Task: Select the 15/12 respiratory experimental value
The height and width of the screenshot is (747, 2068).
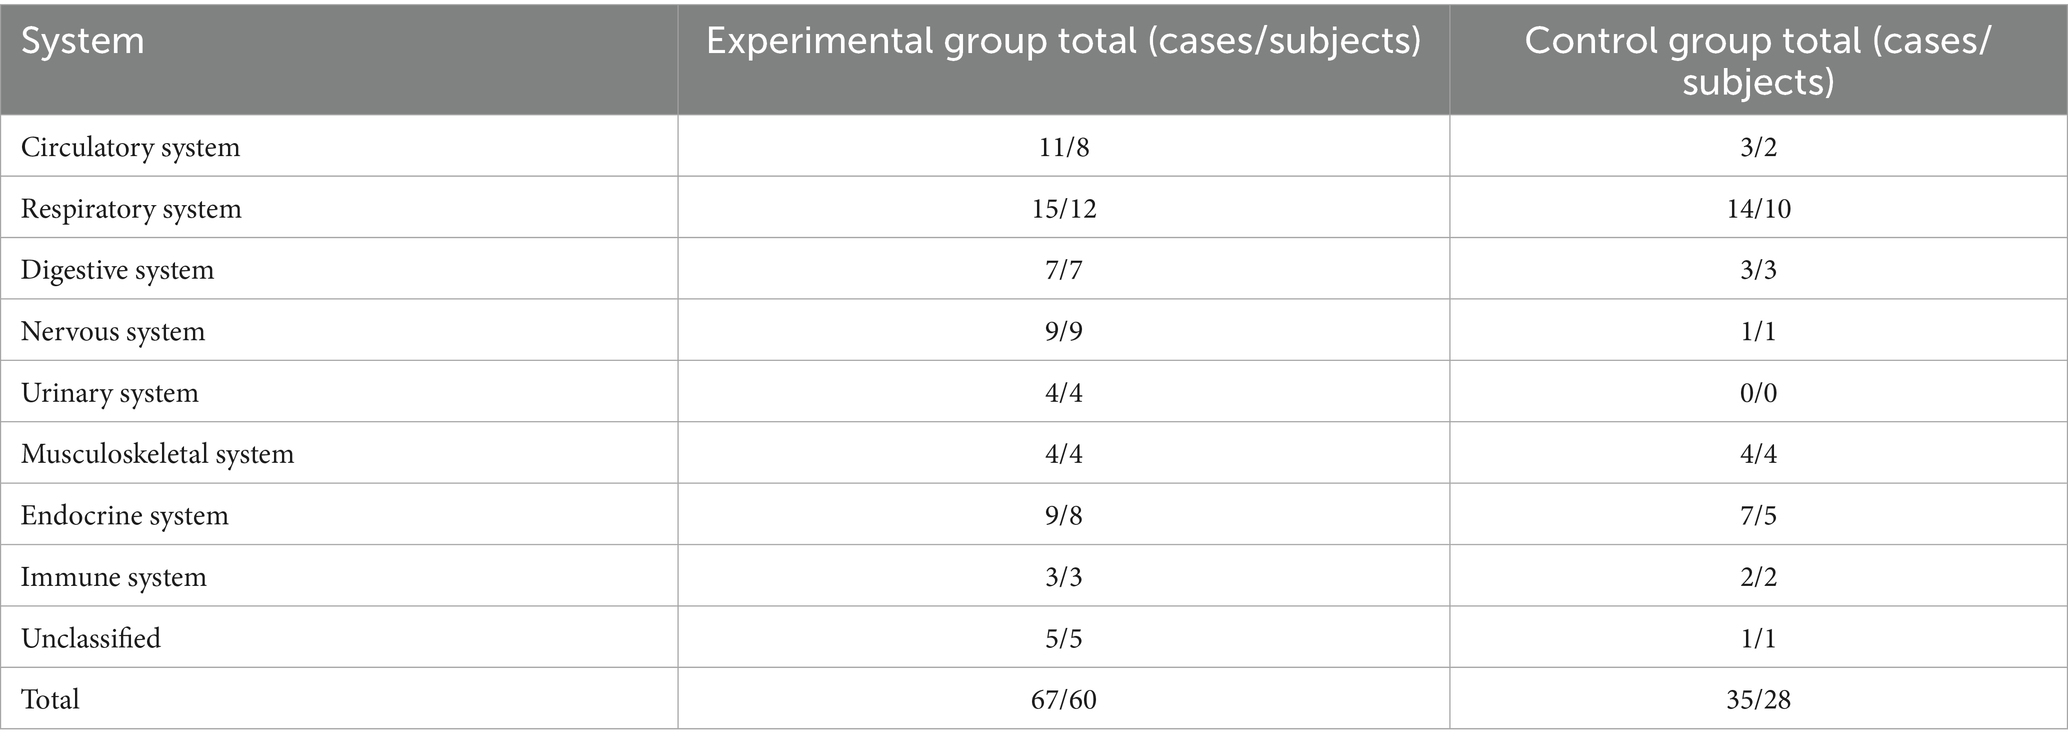Action: click(1063, 209)
